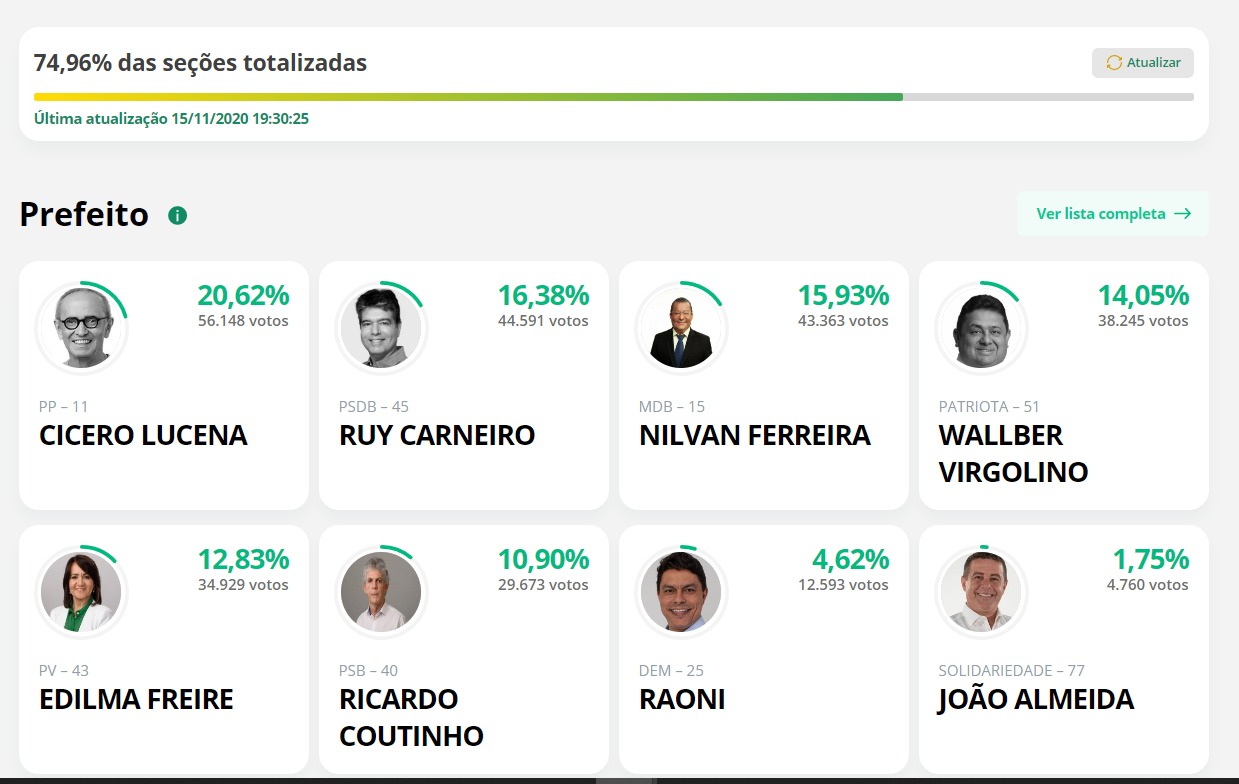Open Ver lista completa link

pyautogui.click(x=1113, y=214)
